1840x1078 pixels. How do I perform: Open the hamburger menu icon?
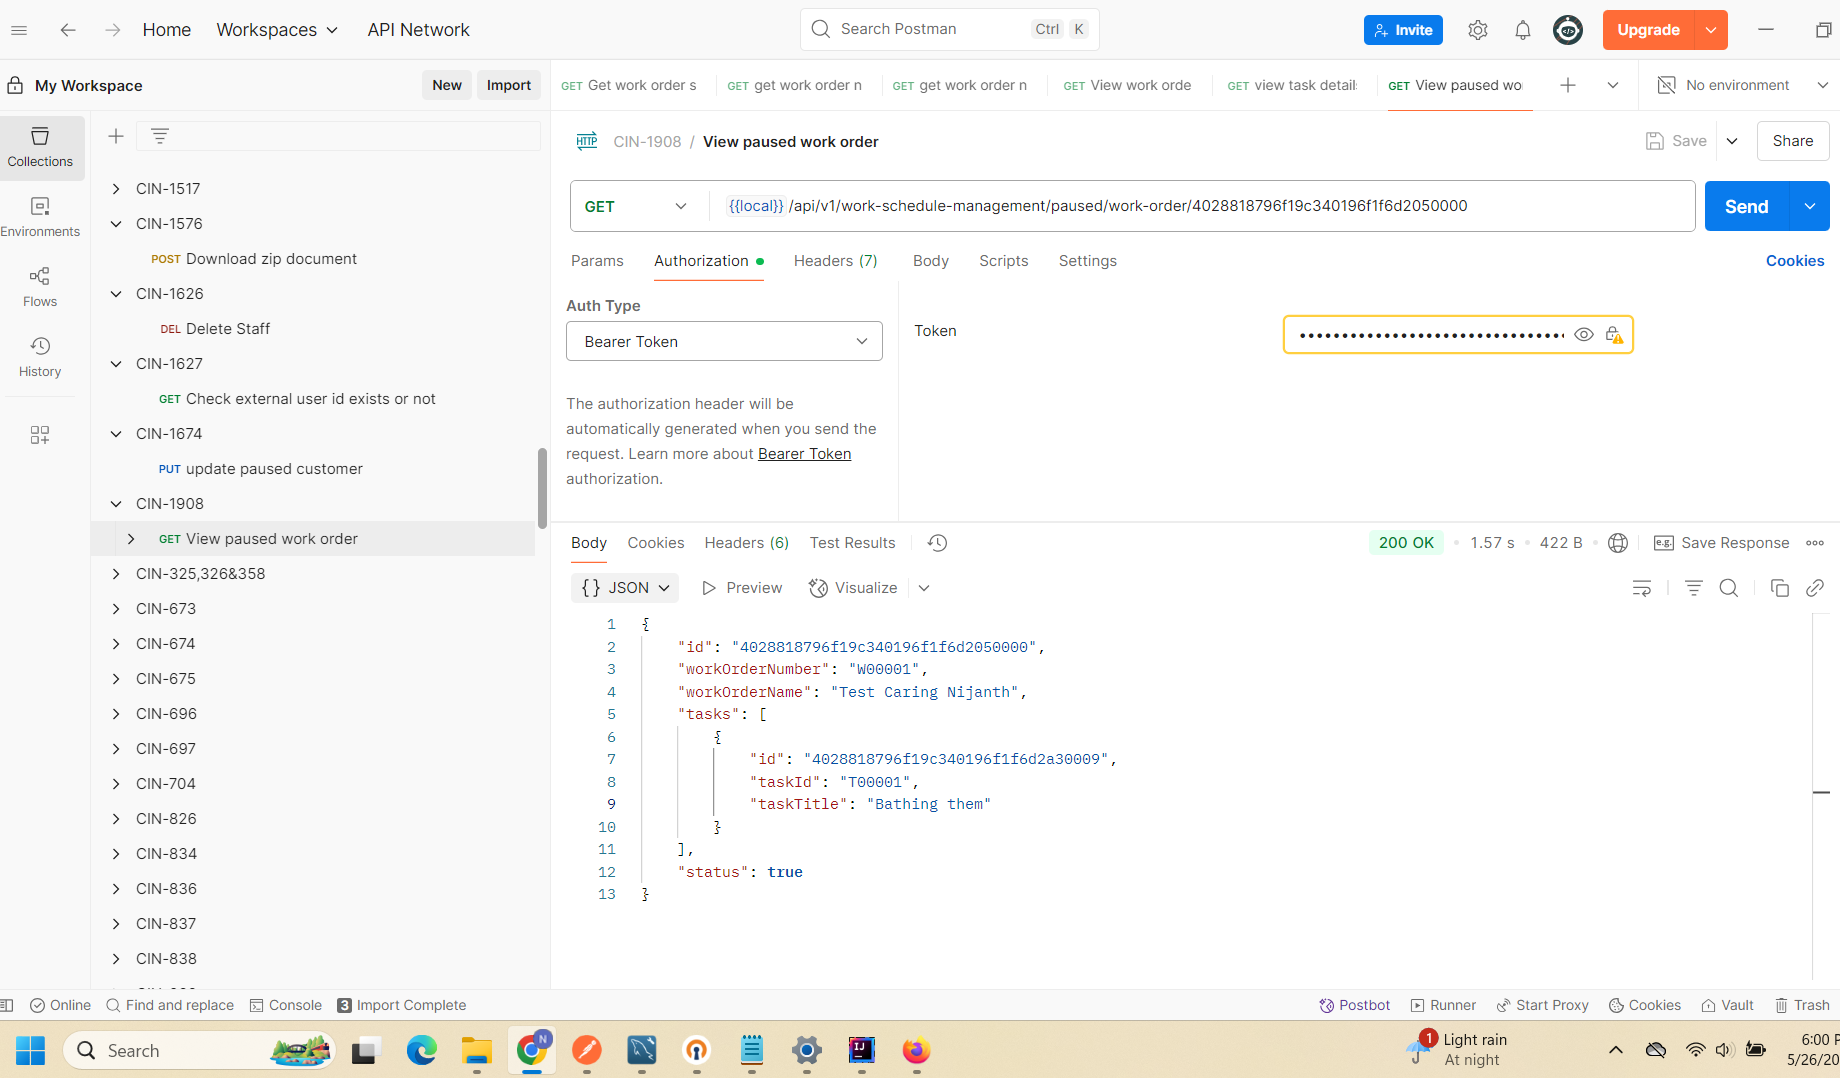tap(19, 30)
